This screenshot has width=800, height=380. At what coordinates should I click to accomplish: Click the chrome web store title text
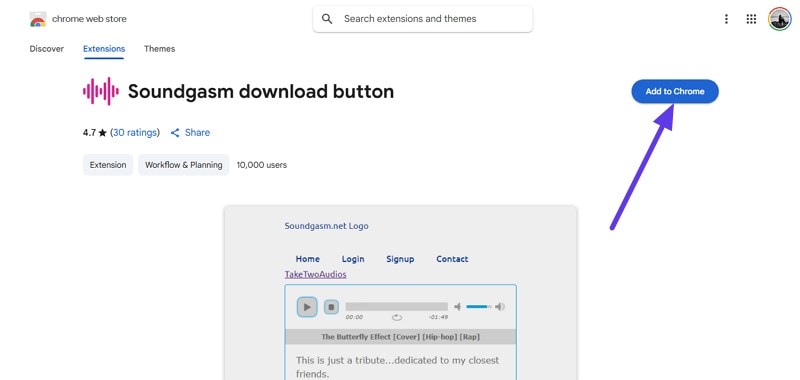pyautogui.click(x=89, y=19)
